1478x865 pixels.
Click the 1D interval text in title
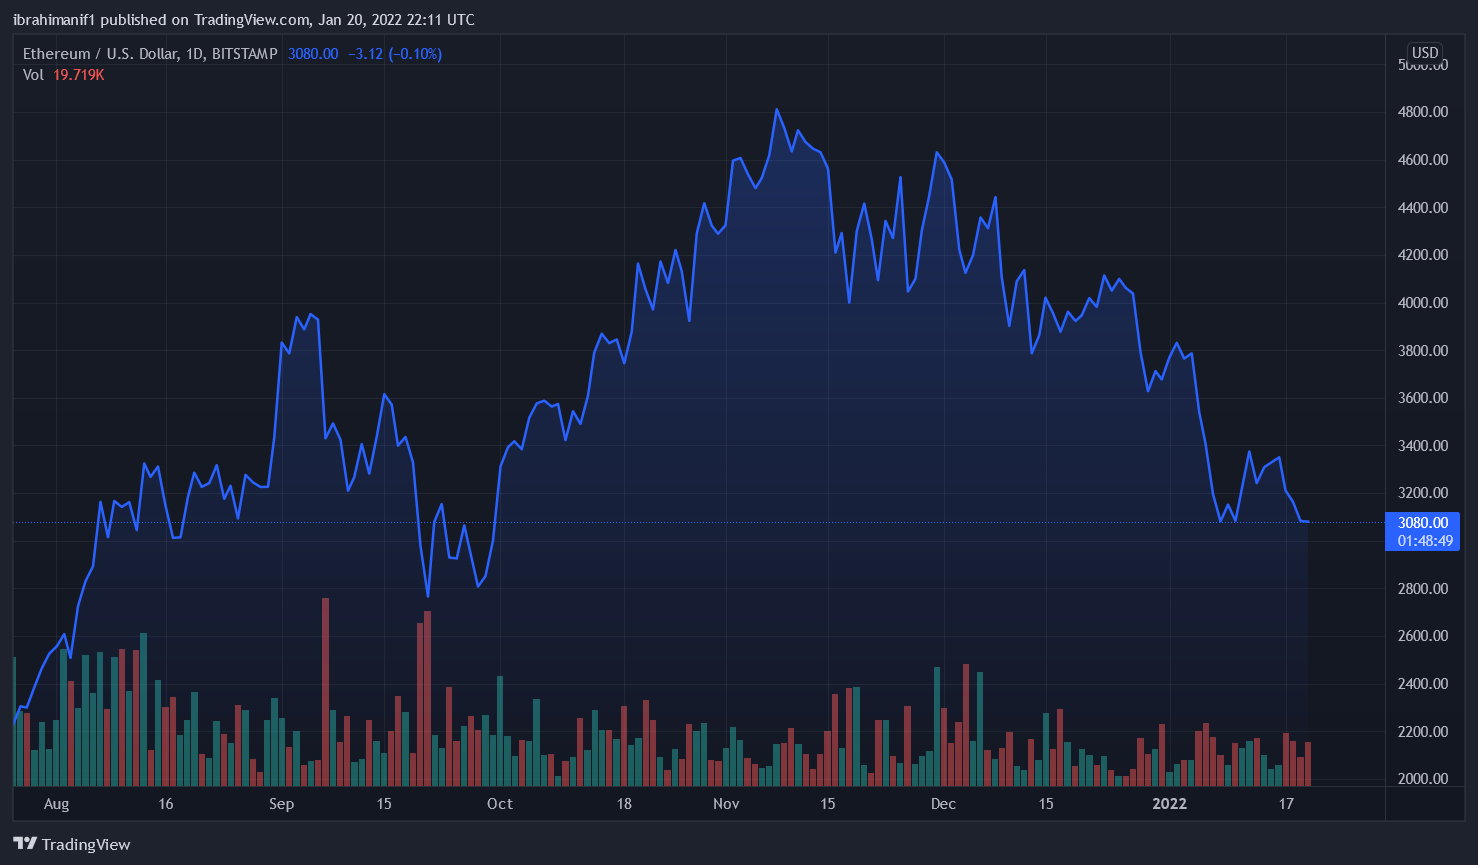click(194, 54)
